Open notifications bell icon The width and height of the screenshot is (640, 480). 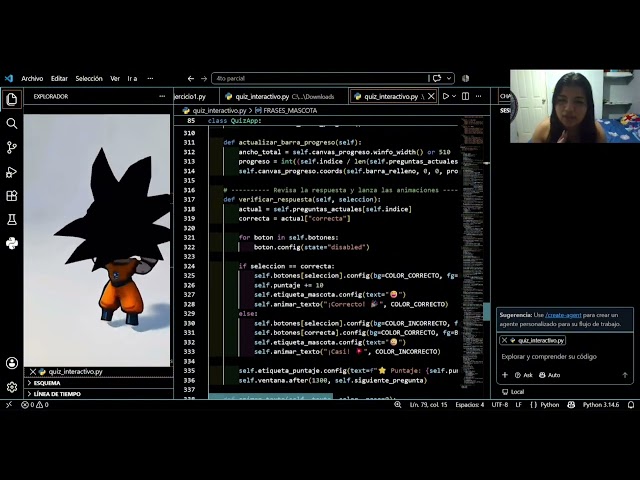coord(631,404)
